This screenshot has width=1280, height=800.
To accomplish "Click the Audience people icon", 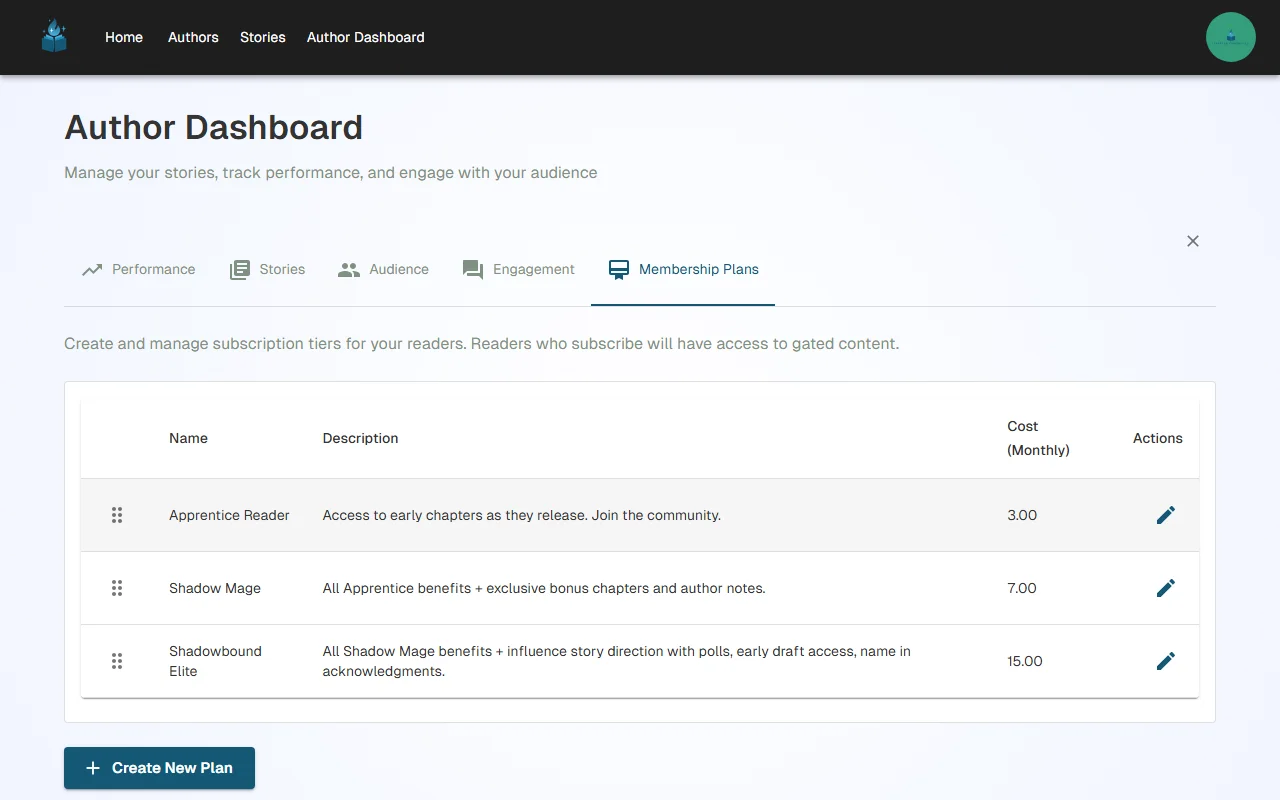I will (348, 269).
